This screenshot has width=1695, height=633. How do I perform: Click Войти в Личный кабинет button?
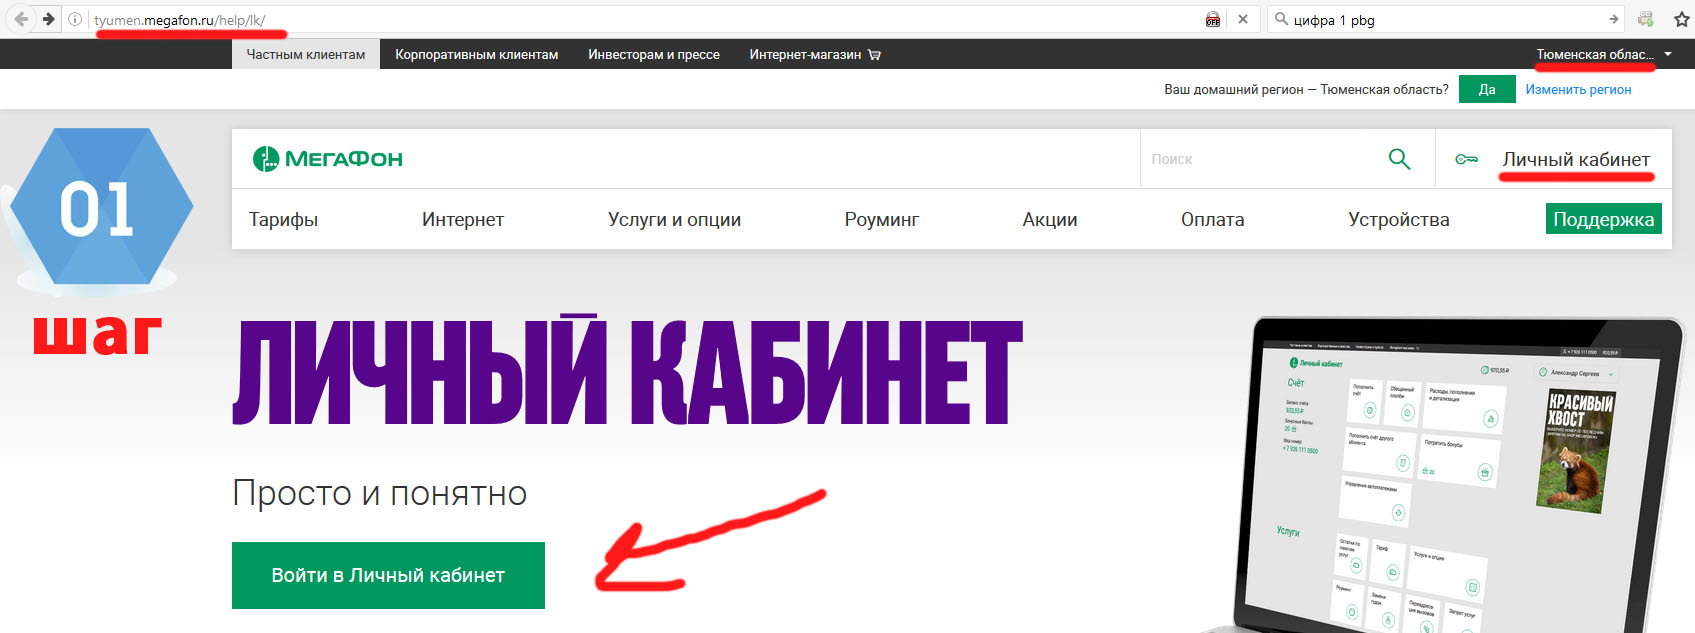click(x=388, y=575)
